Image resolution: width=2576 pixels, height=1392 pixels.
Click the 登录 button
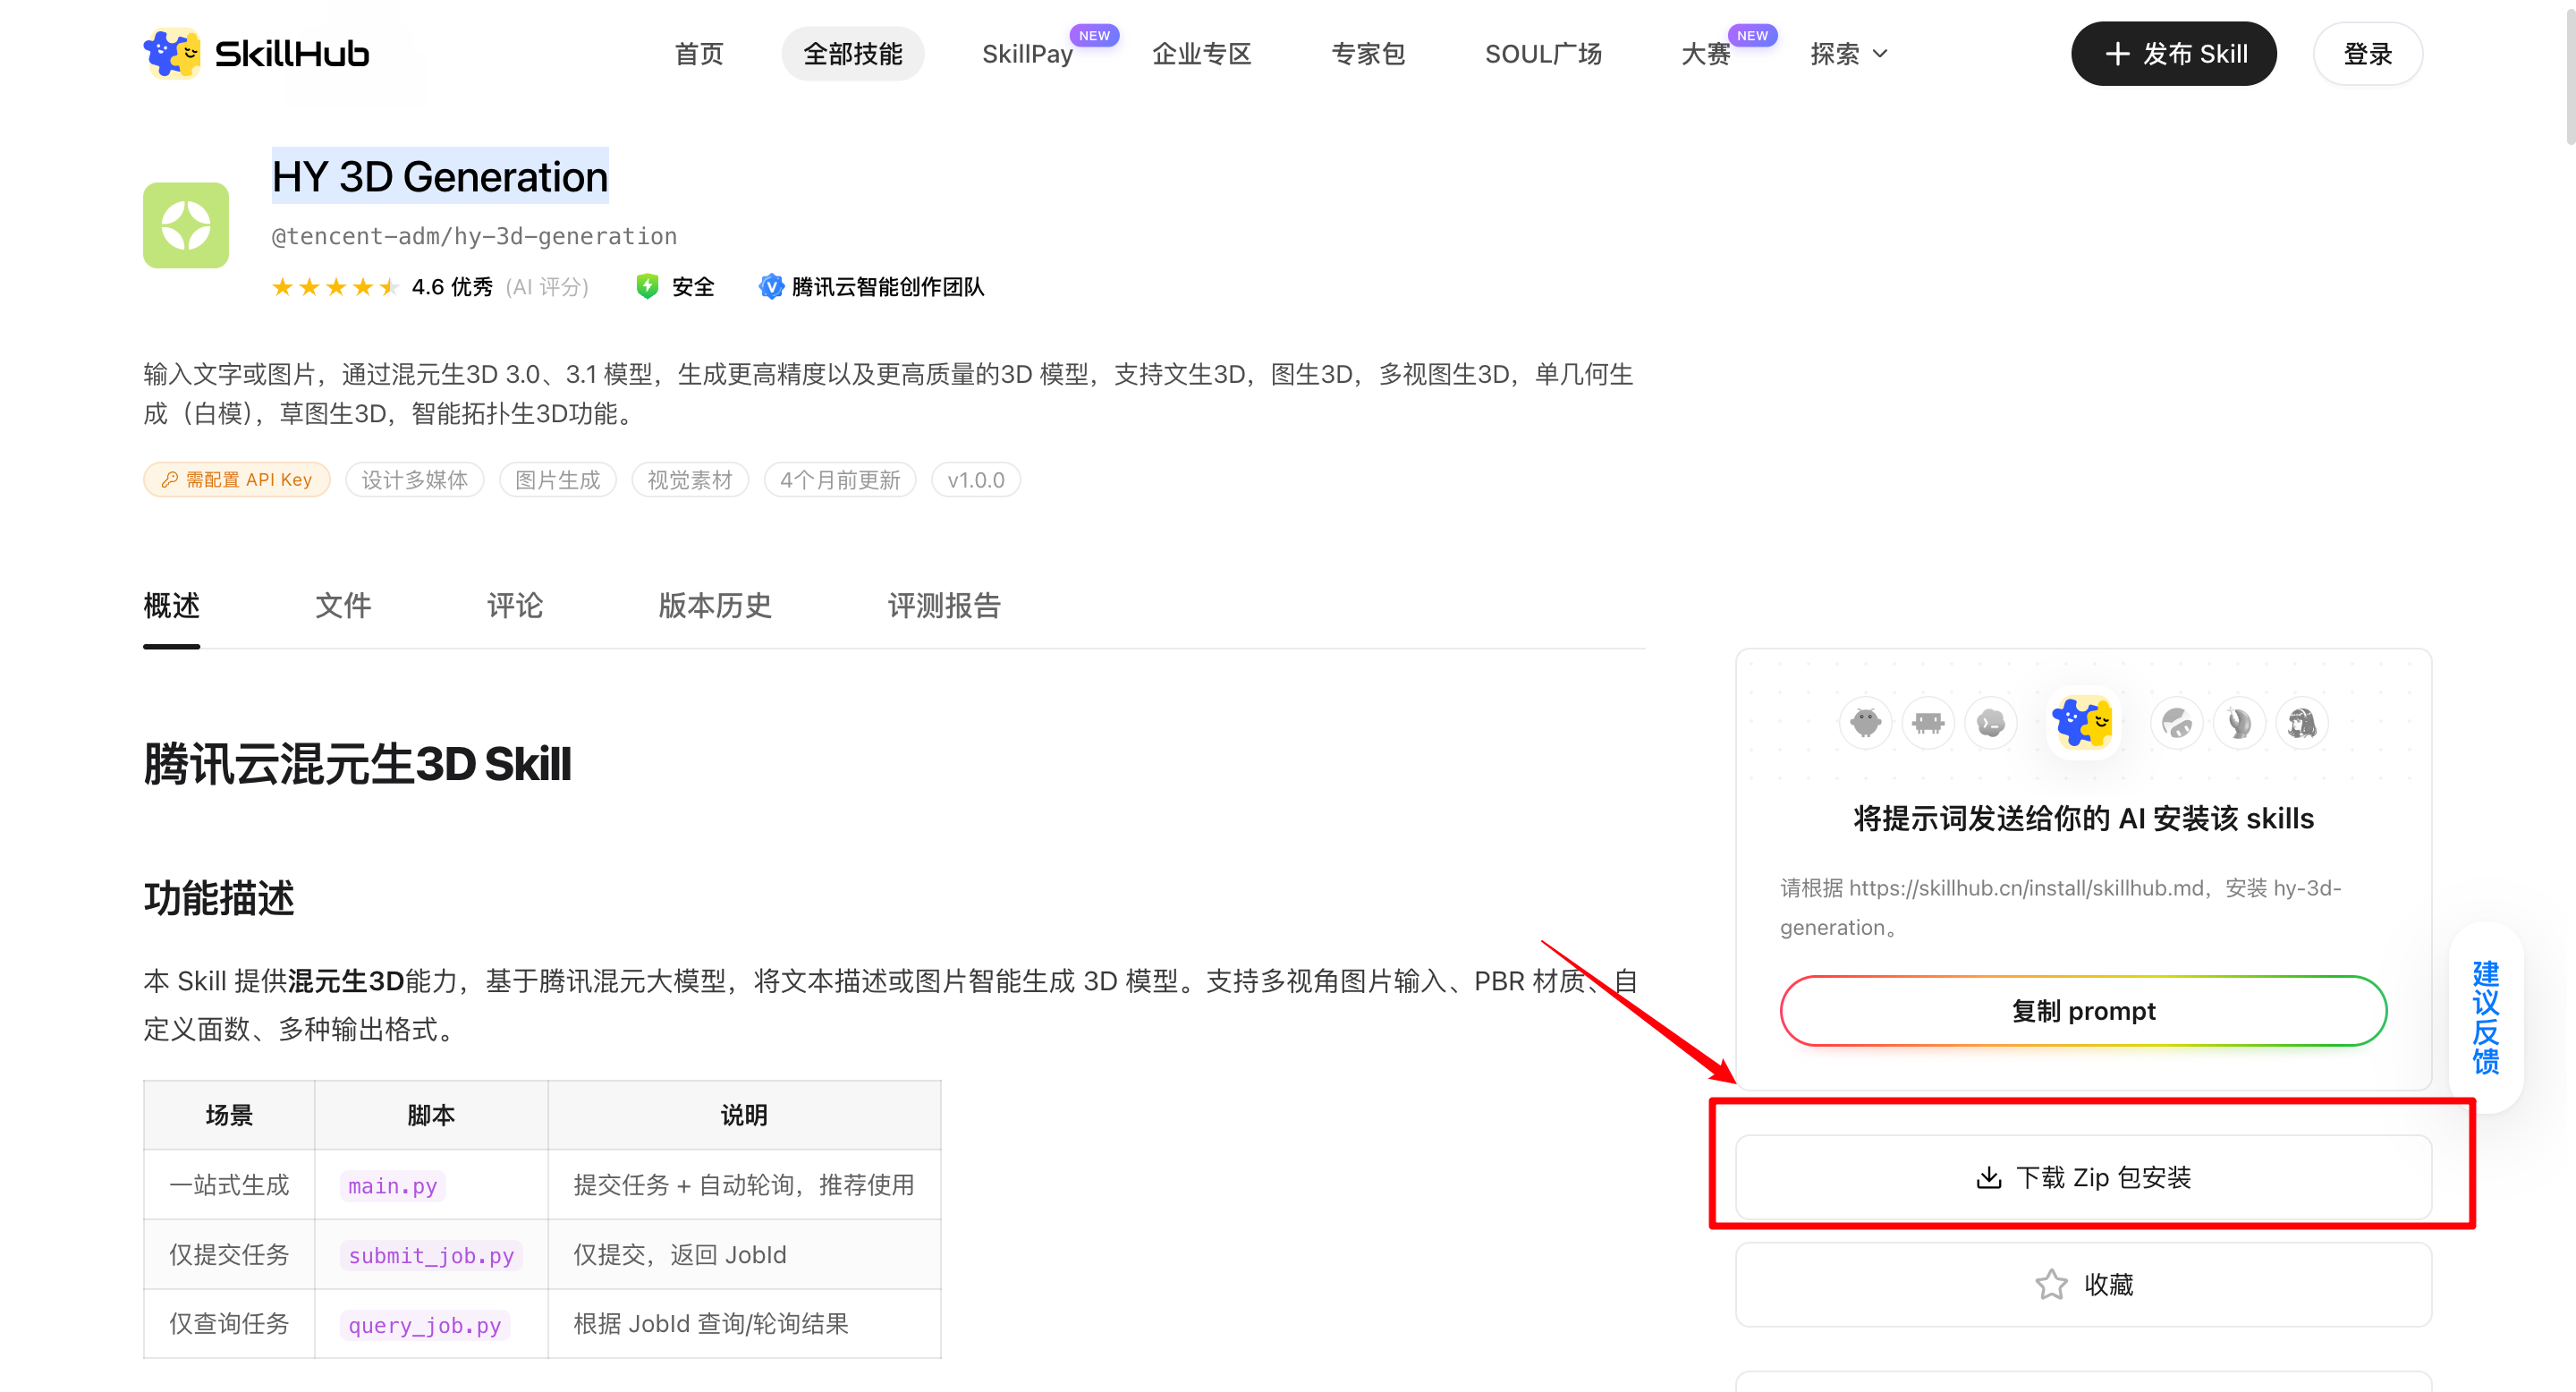point(2367,54)
